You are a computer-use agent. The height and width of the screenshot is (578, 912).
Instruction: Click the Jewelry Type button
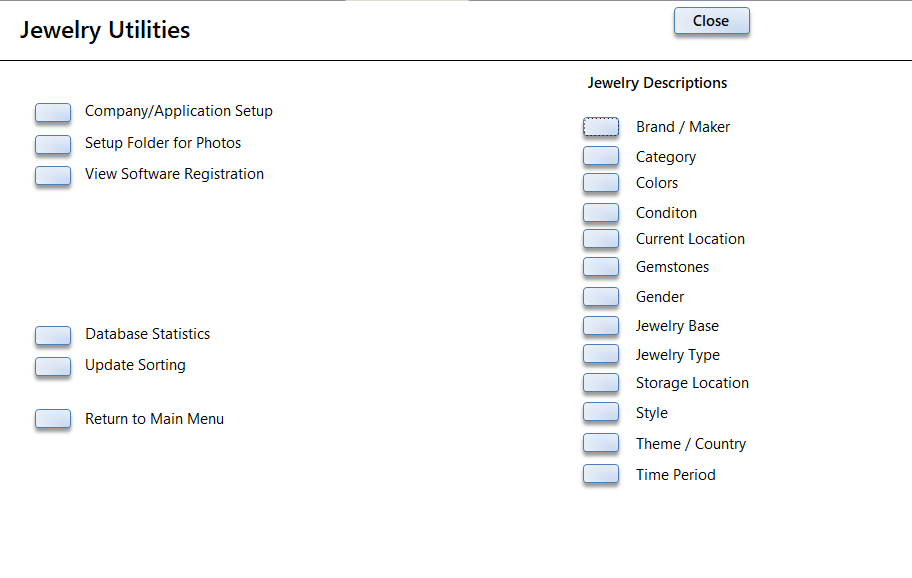point(601,353)
